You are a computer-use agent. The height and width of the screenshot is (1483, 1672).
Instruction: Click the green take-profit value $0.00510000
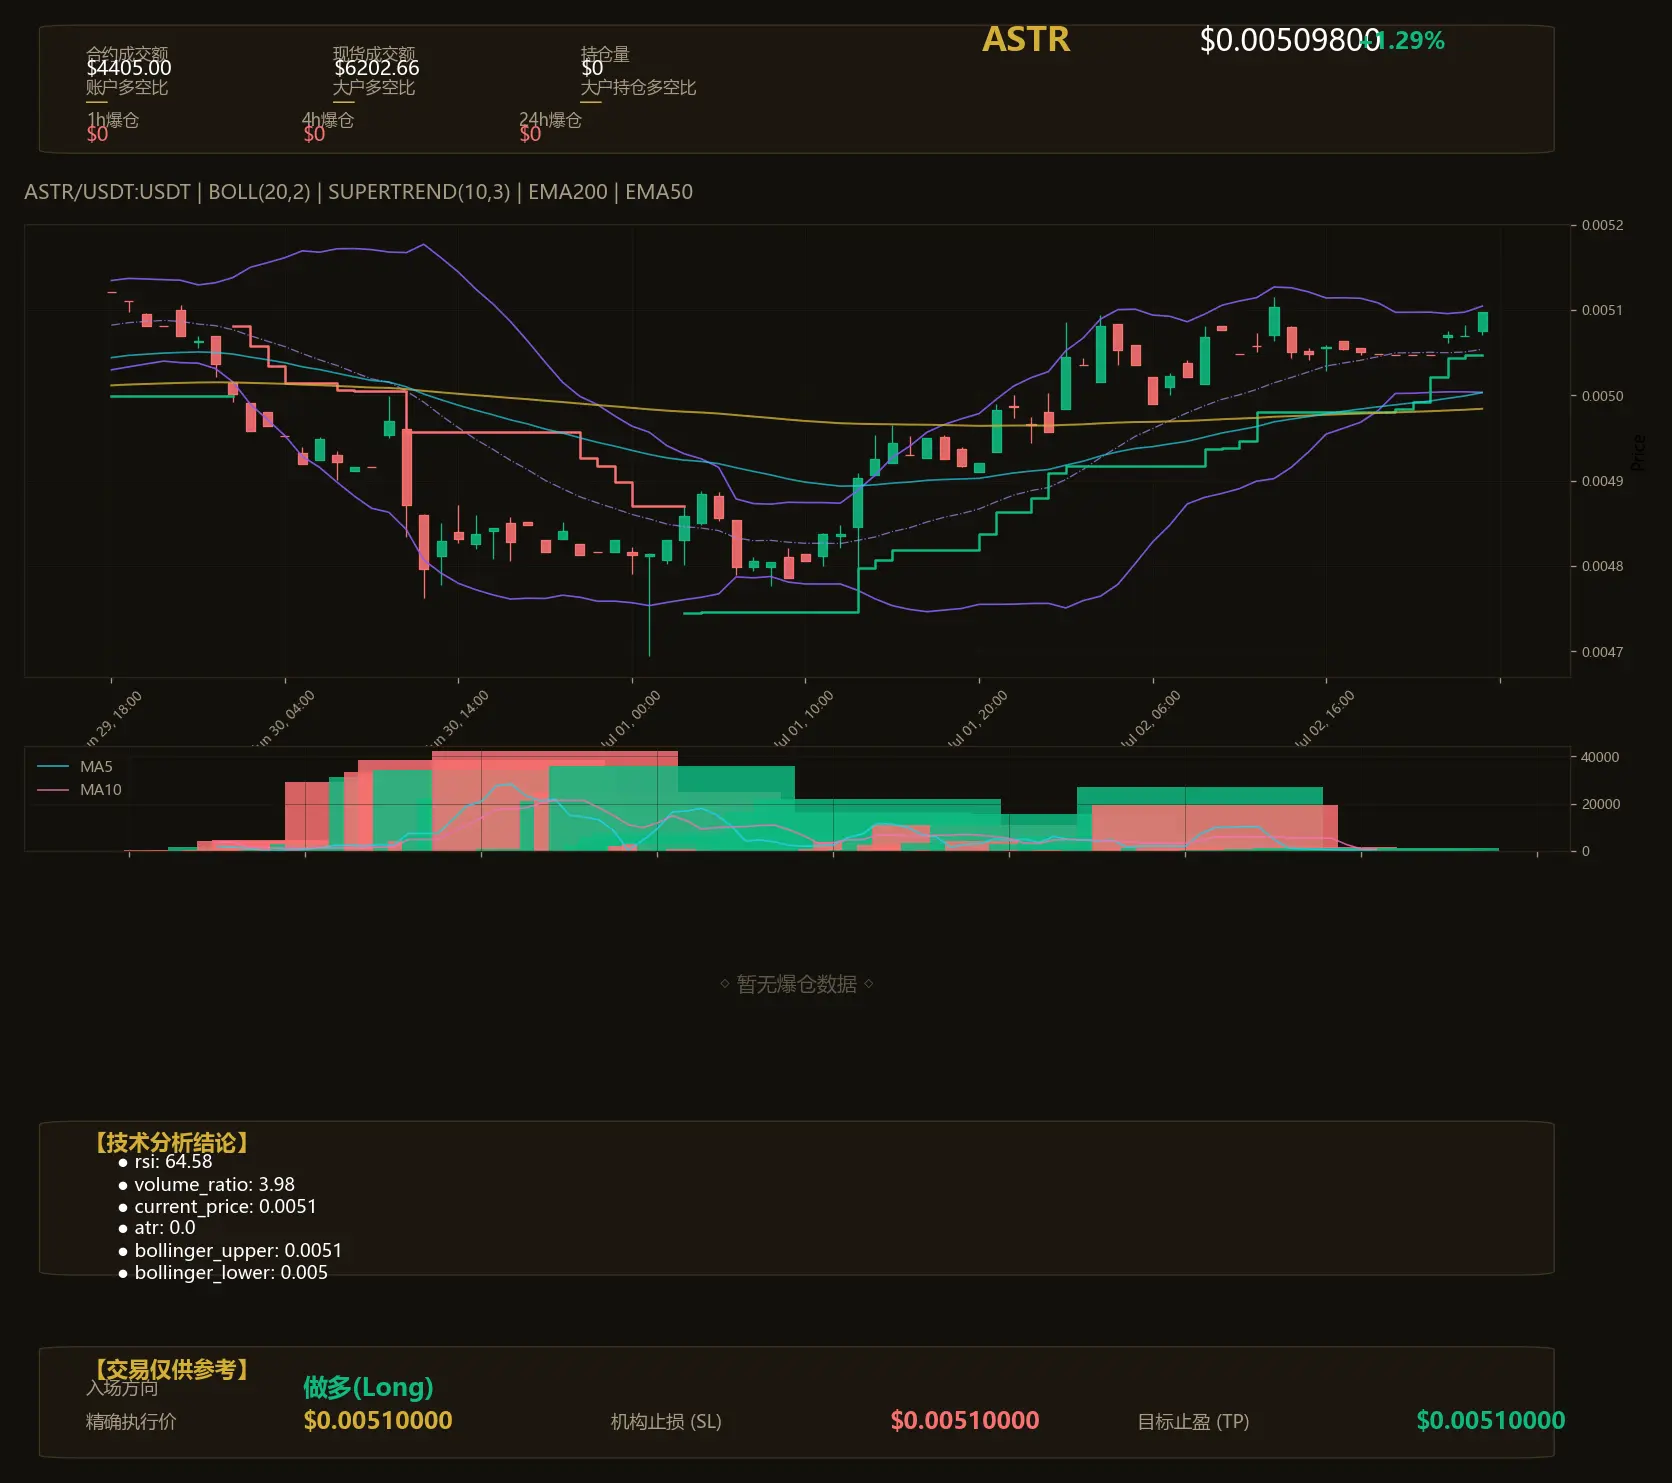[x=1491, y=1420]
